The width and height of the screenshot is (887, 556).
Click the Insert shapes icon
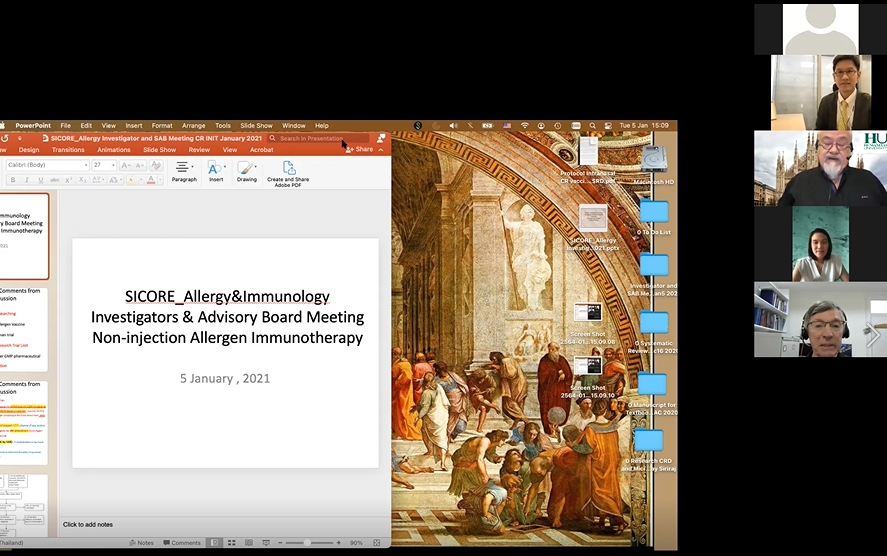pyautogui.click(x=216, y=168)
